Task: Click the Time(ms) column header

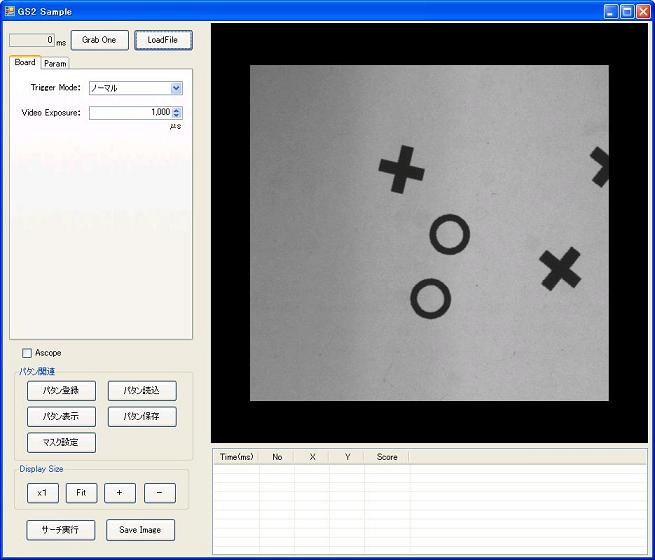Action: (236, 457)
